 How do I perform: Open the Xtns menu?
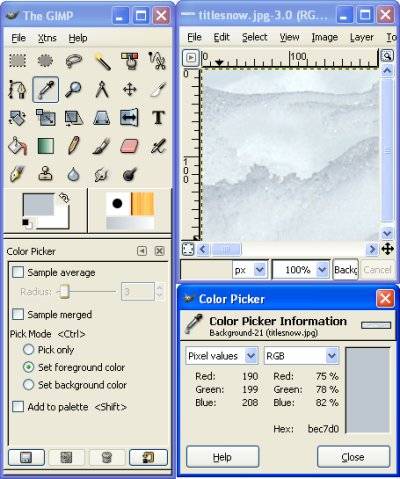click(x=47, y=38)
